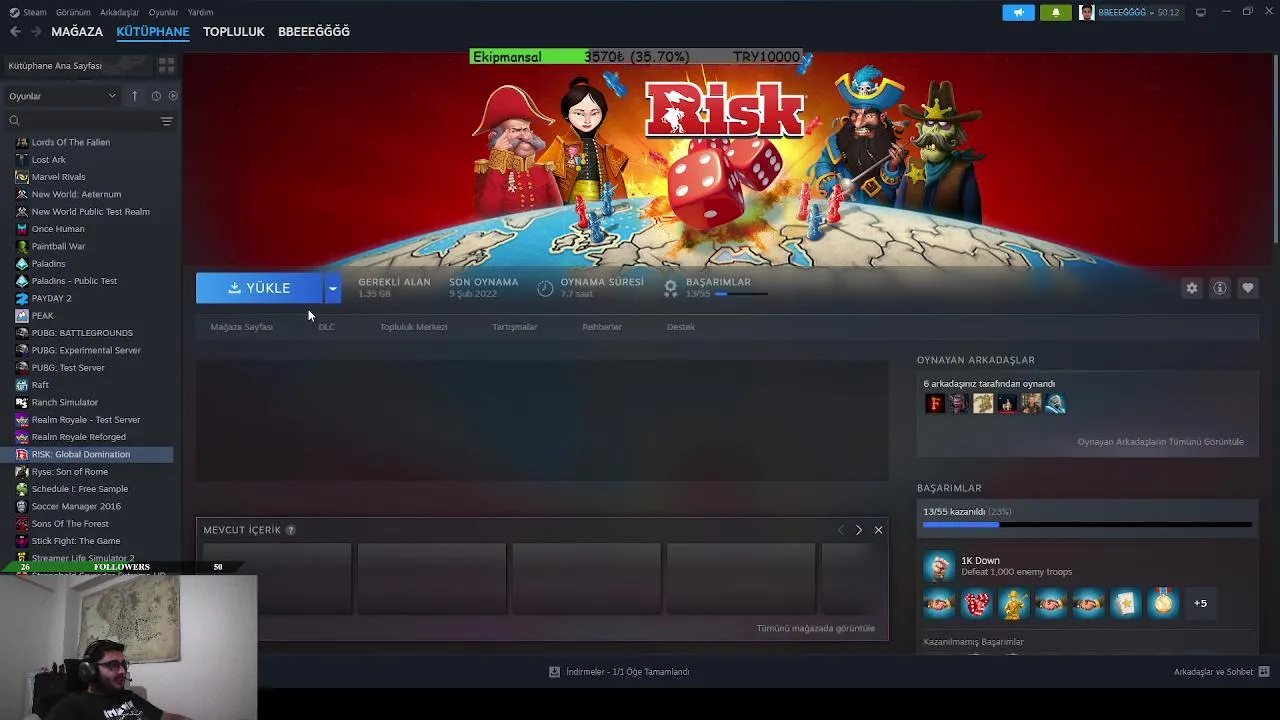The width and height of the screenshot is (1280, 720).
Task: Open the 1K Down achievement icon
Action: pyautogui.click(x=939, y=566)
